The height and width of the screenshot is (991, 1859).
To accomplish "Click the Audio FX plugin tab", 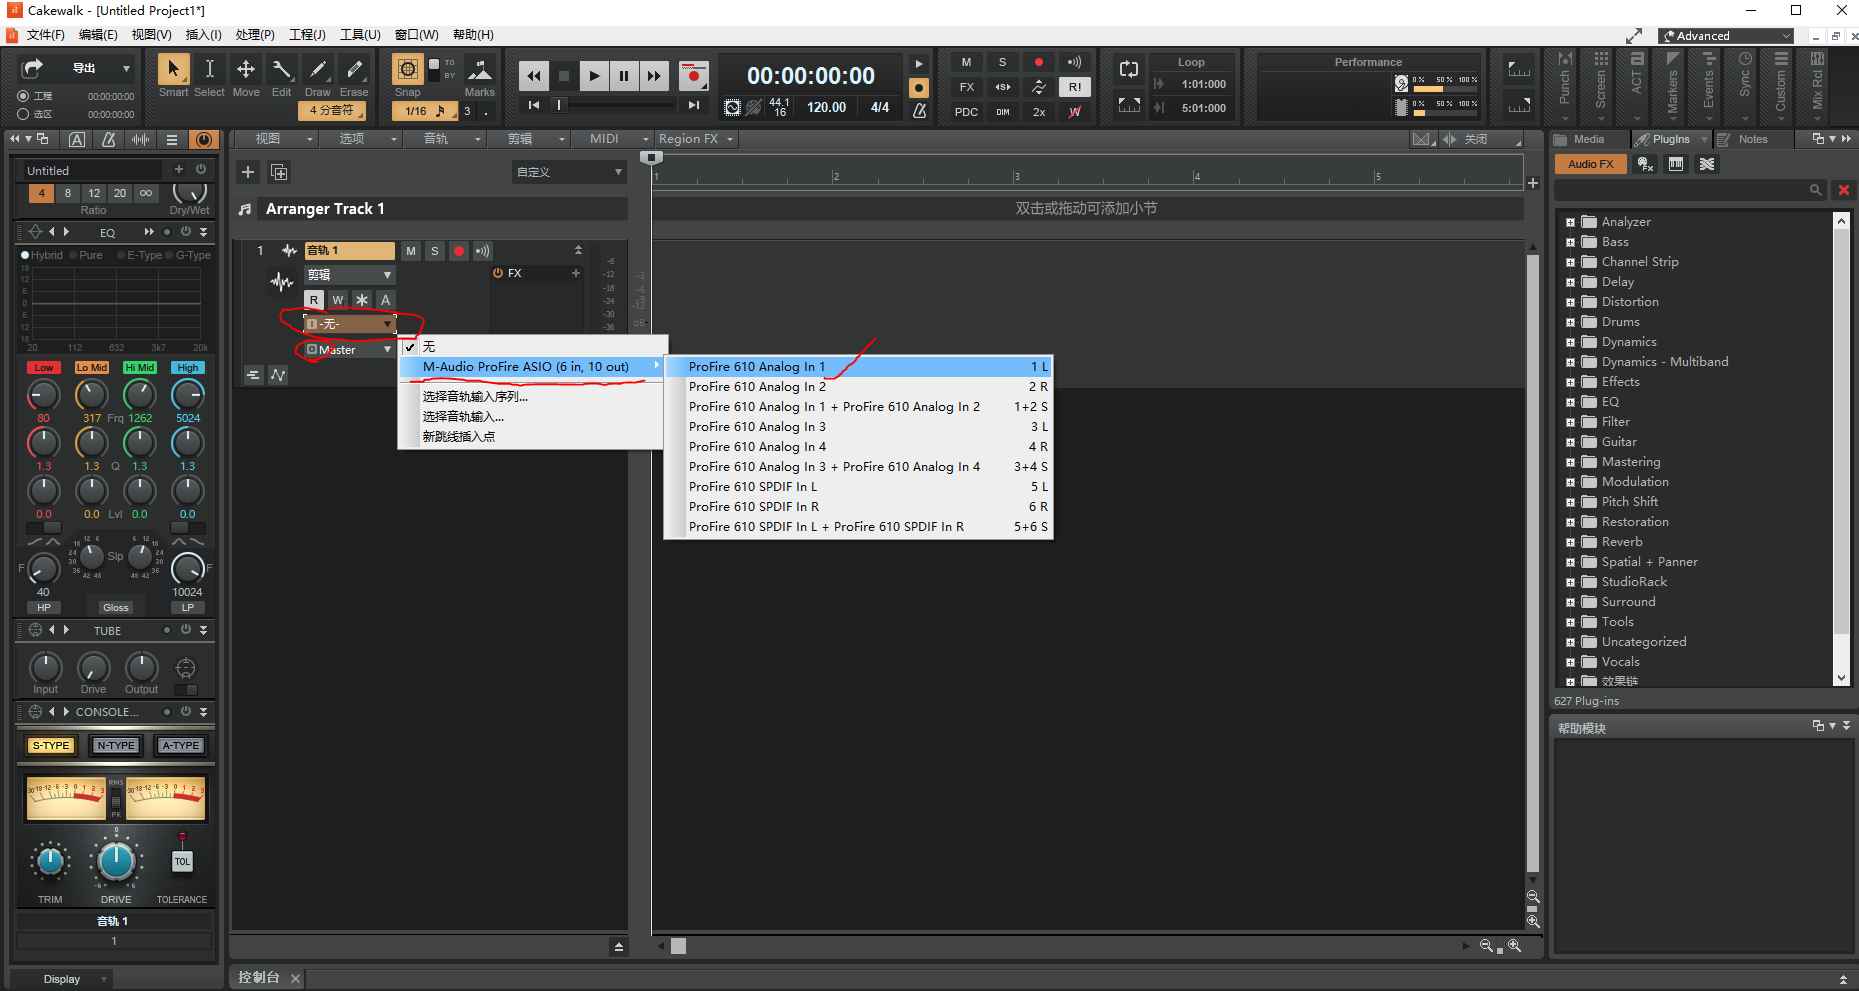I will (x=1590, y=164).
